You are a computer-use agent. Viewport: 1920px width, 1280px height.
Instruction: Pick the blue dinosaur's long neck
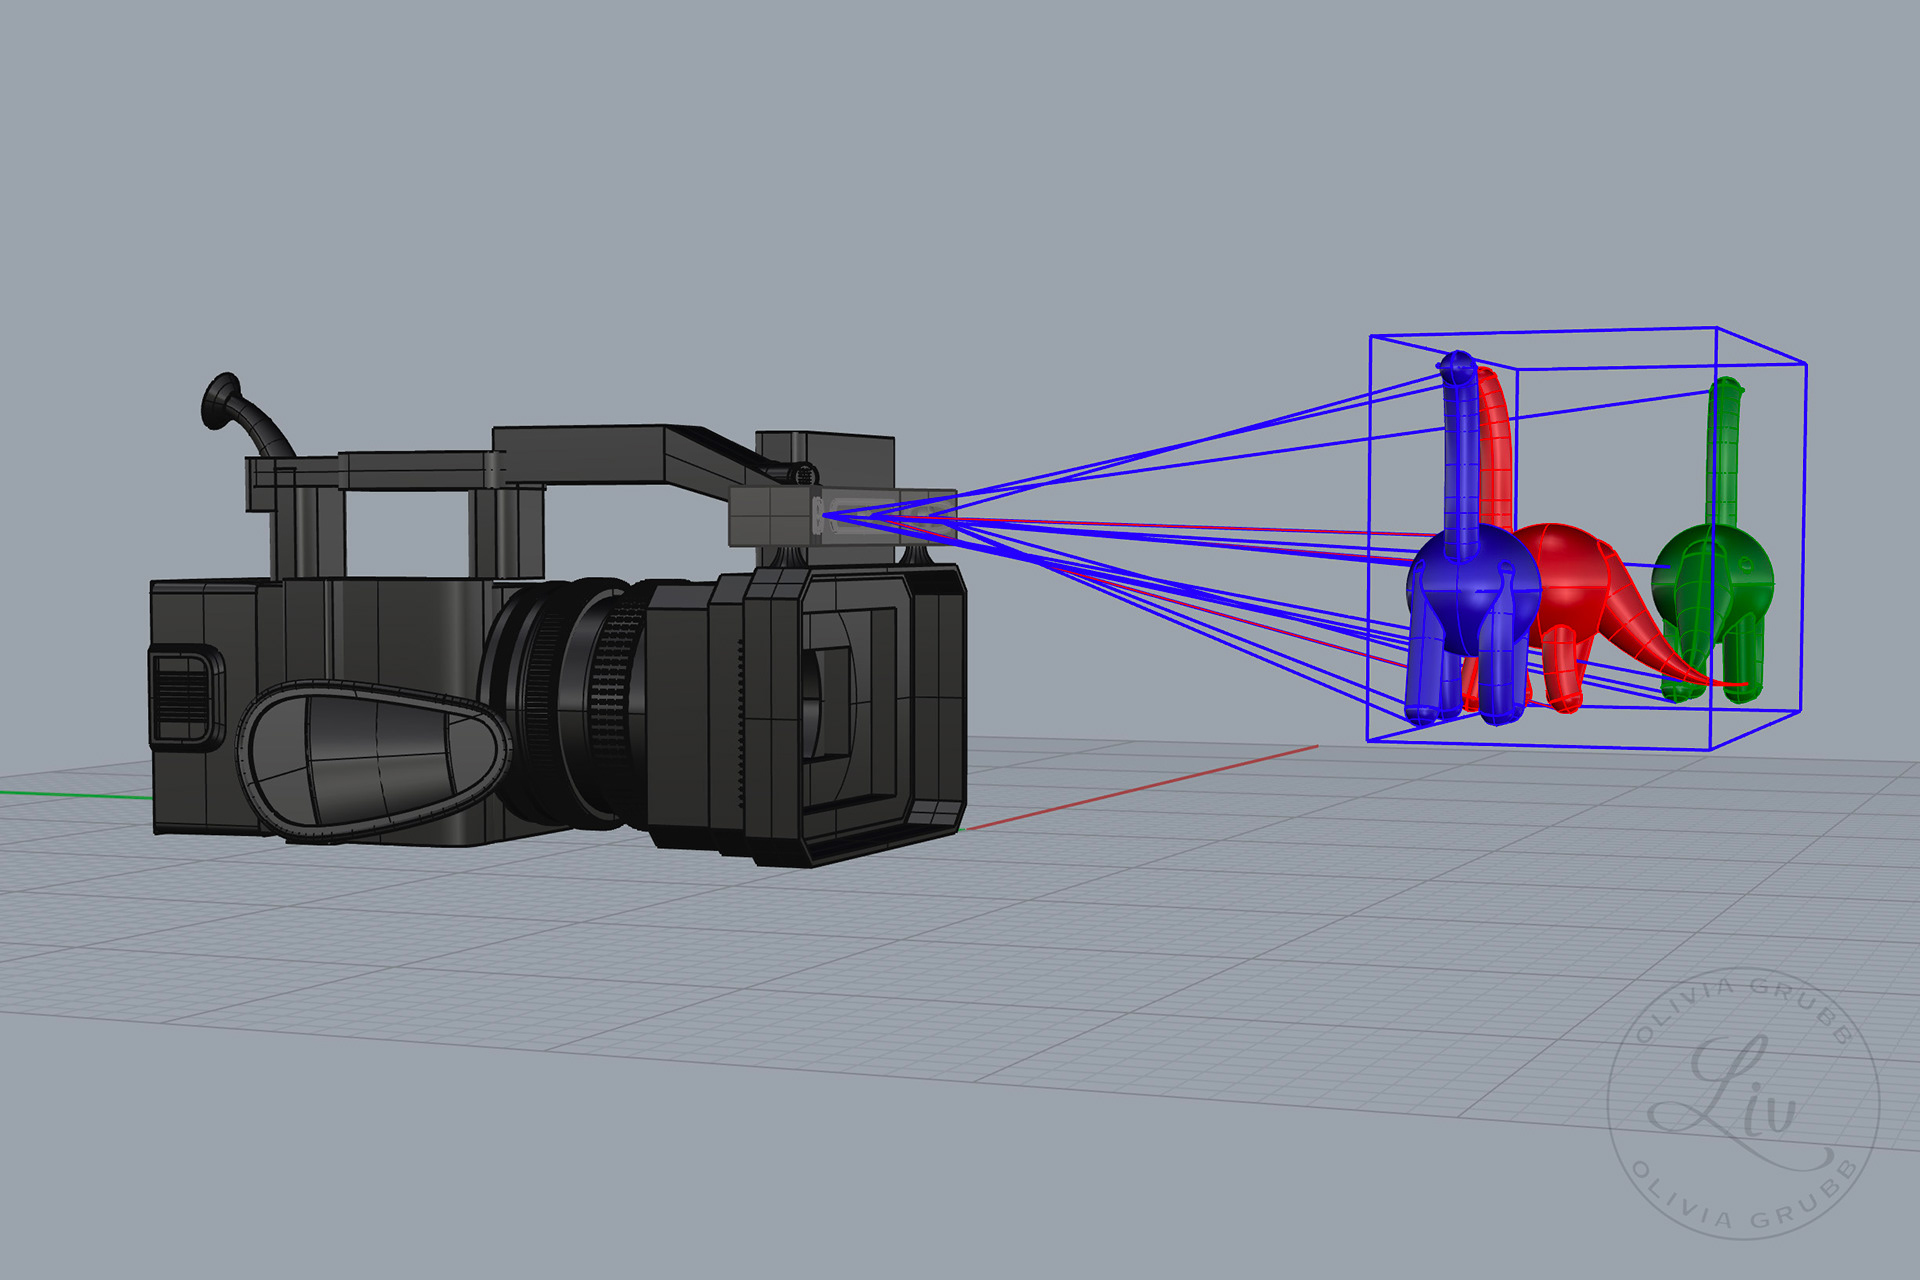[x=1461, y=450]
